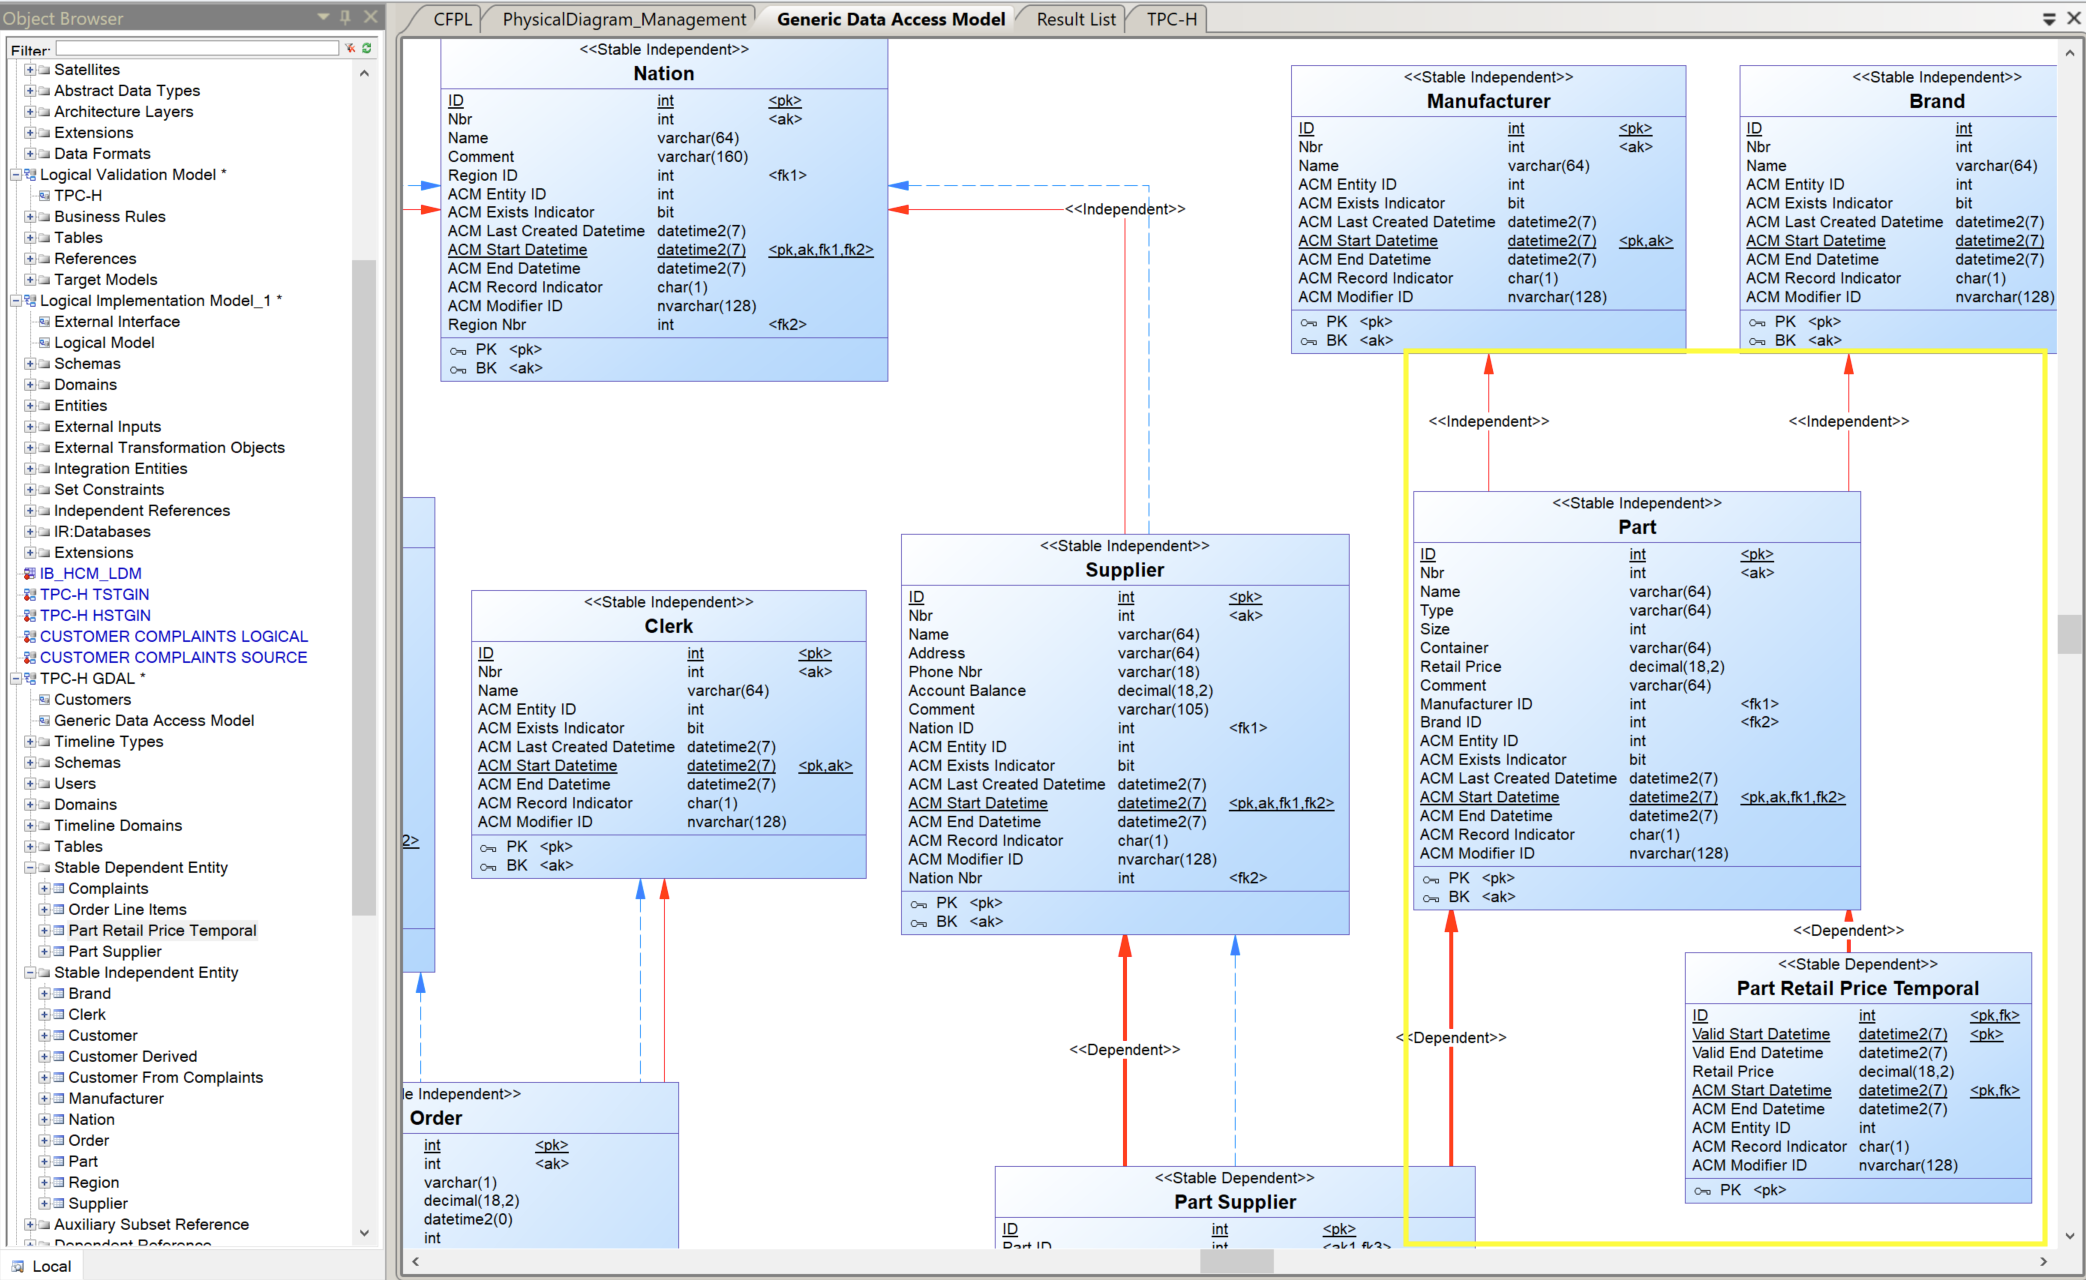This screenshot has width=2086, height=1280.
Task: Click the Local tab icon at bottom
Action: (18, 1266)
